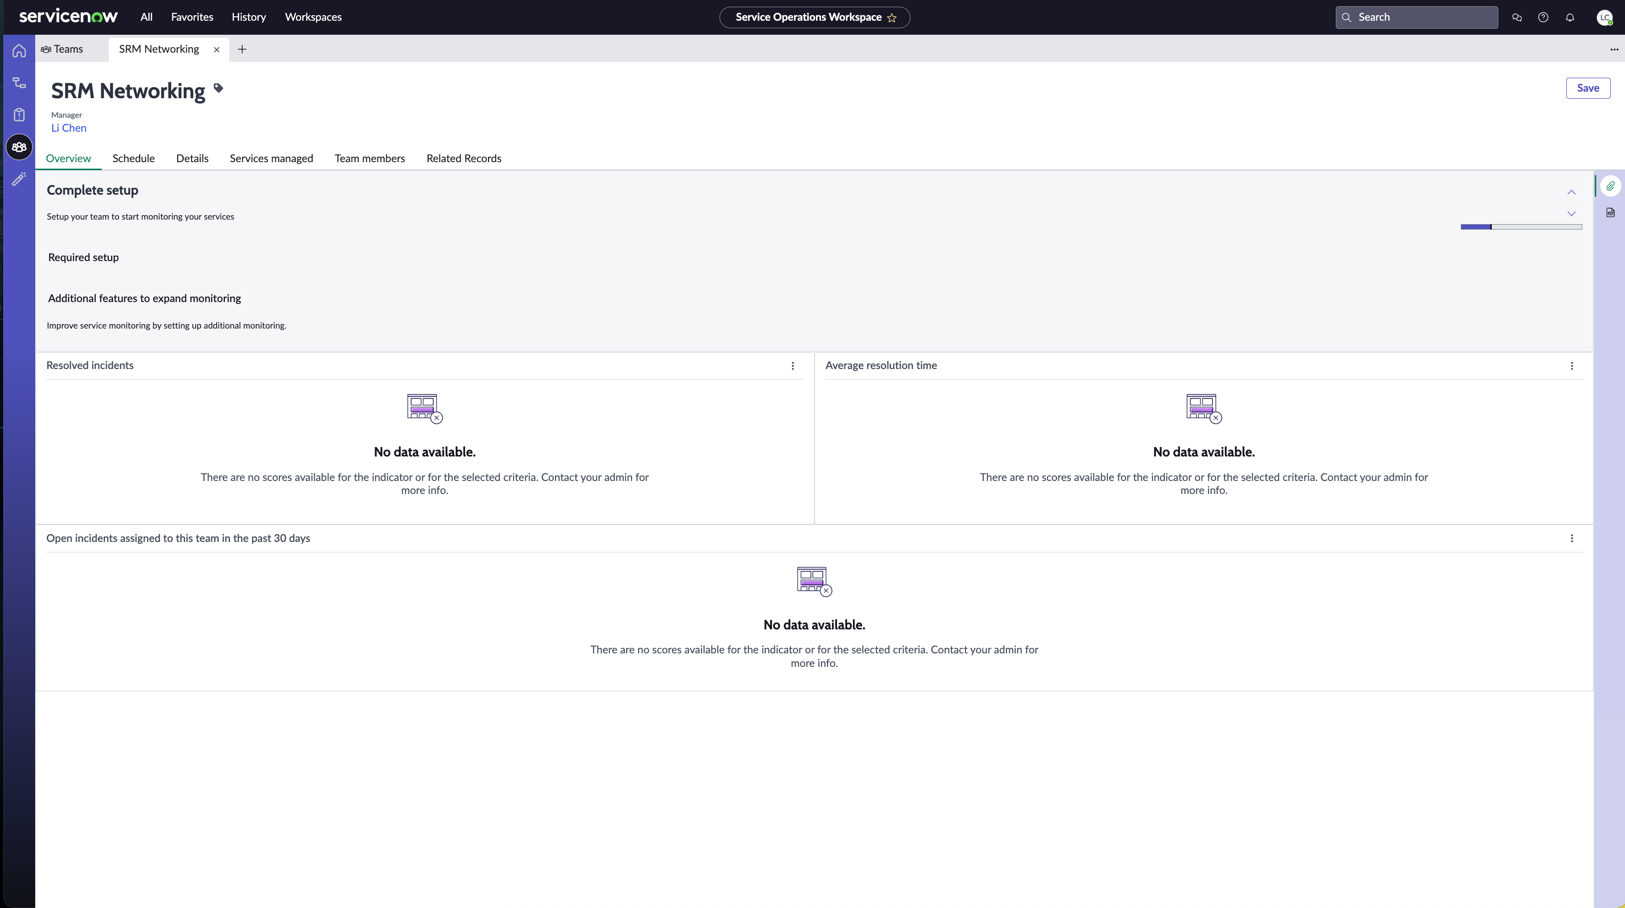Screen dimensions: 1625x908
Task: Open the History menu
Action: [x=249, y=17]
